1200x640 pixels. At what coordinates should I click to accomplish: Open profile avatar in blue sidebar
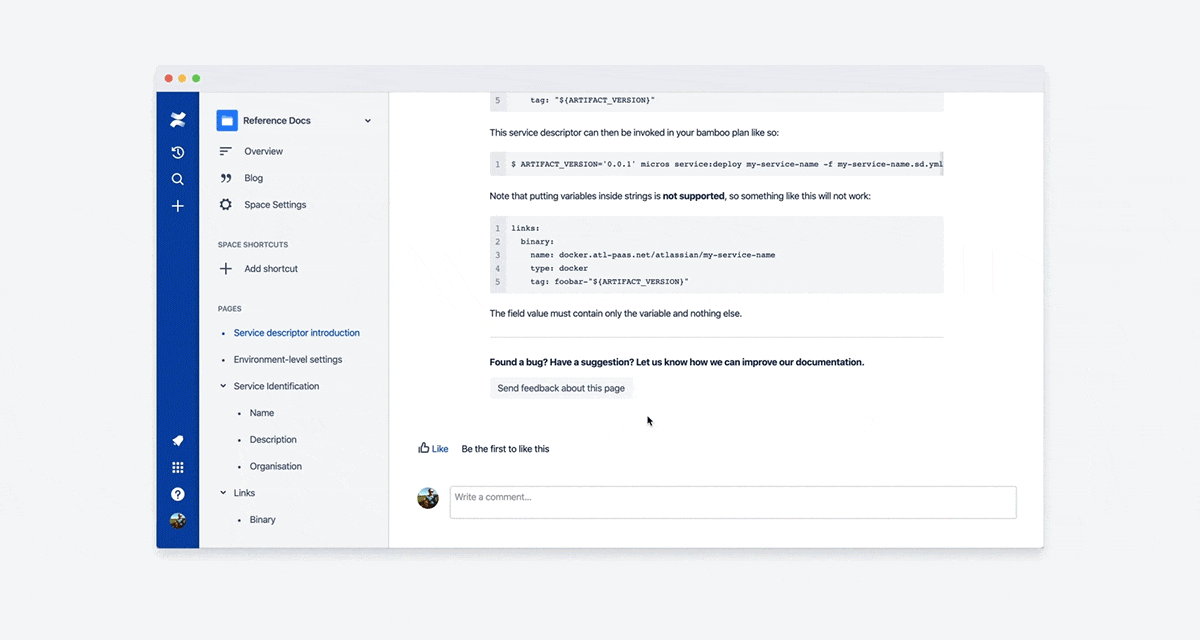(x=178, y=521)
